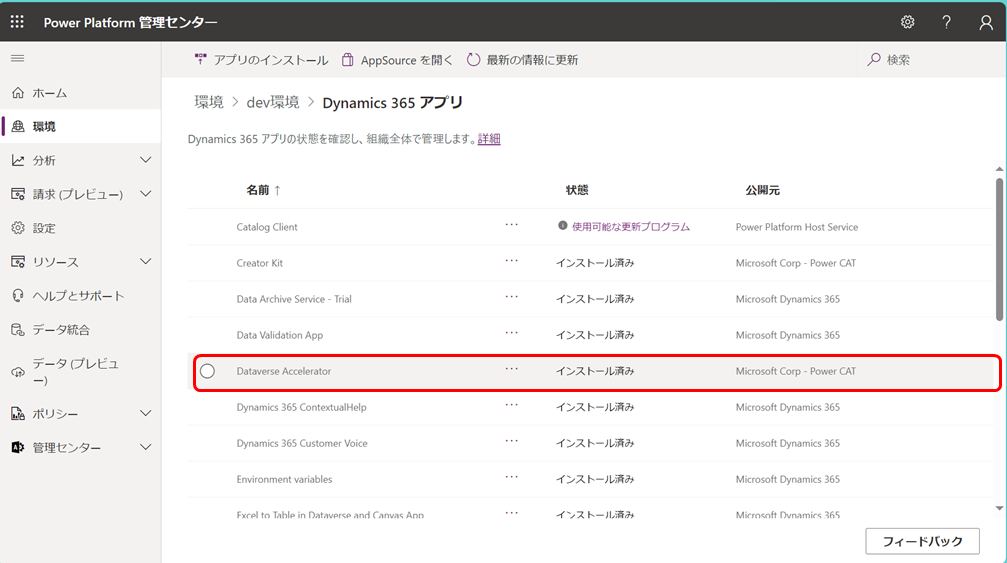The width and height of the screenshot is (1007, 563).
Task: Click アプリのインストール toolbar button
Action: pyautogui.click(x=261, y=60)
